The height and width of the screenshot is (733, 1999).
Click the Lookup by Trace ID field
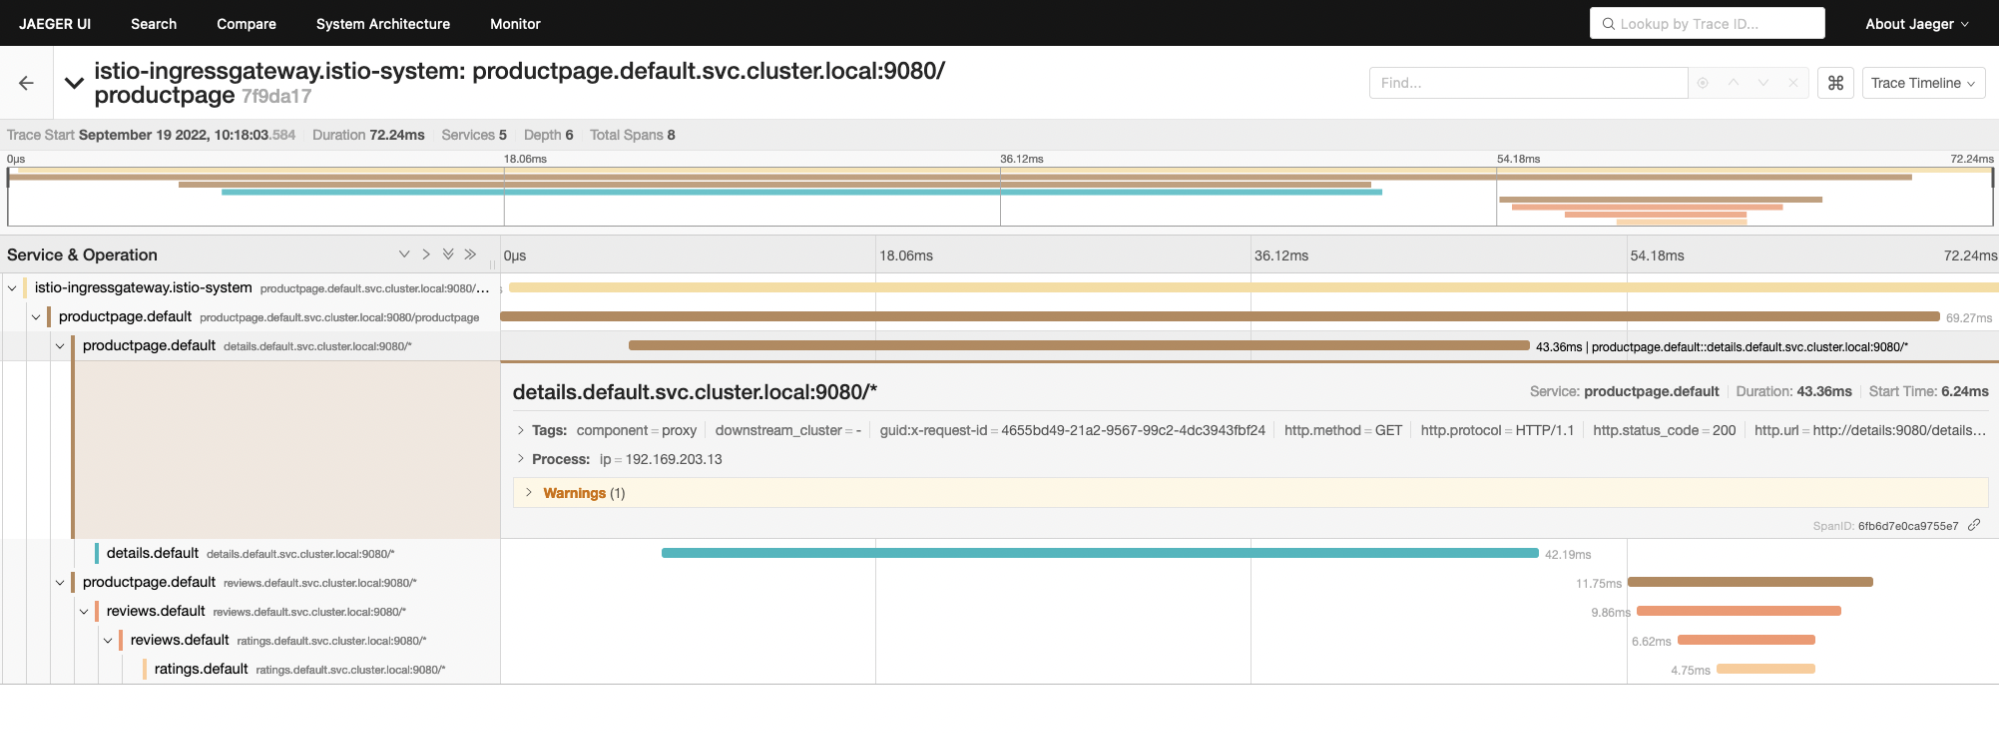coord(1707,23)
